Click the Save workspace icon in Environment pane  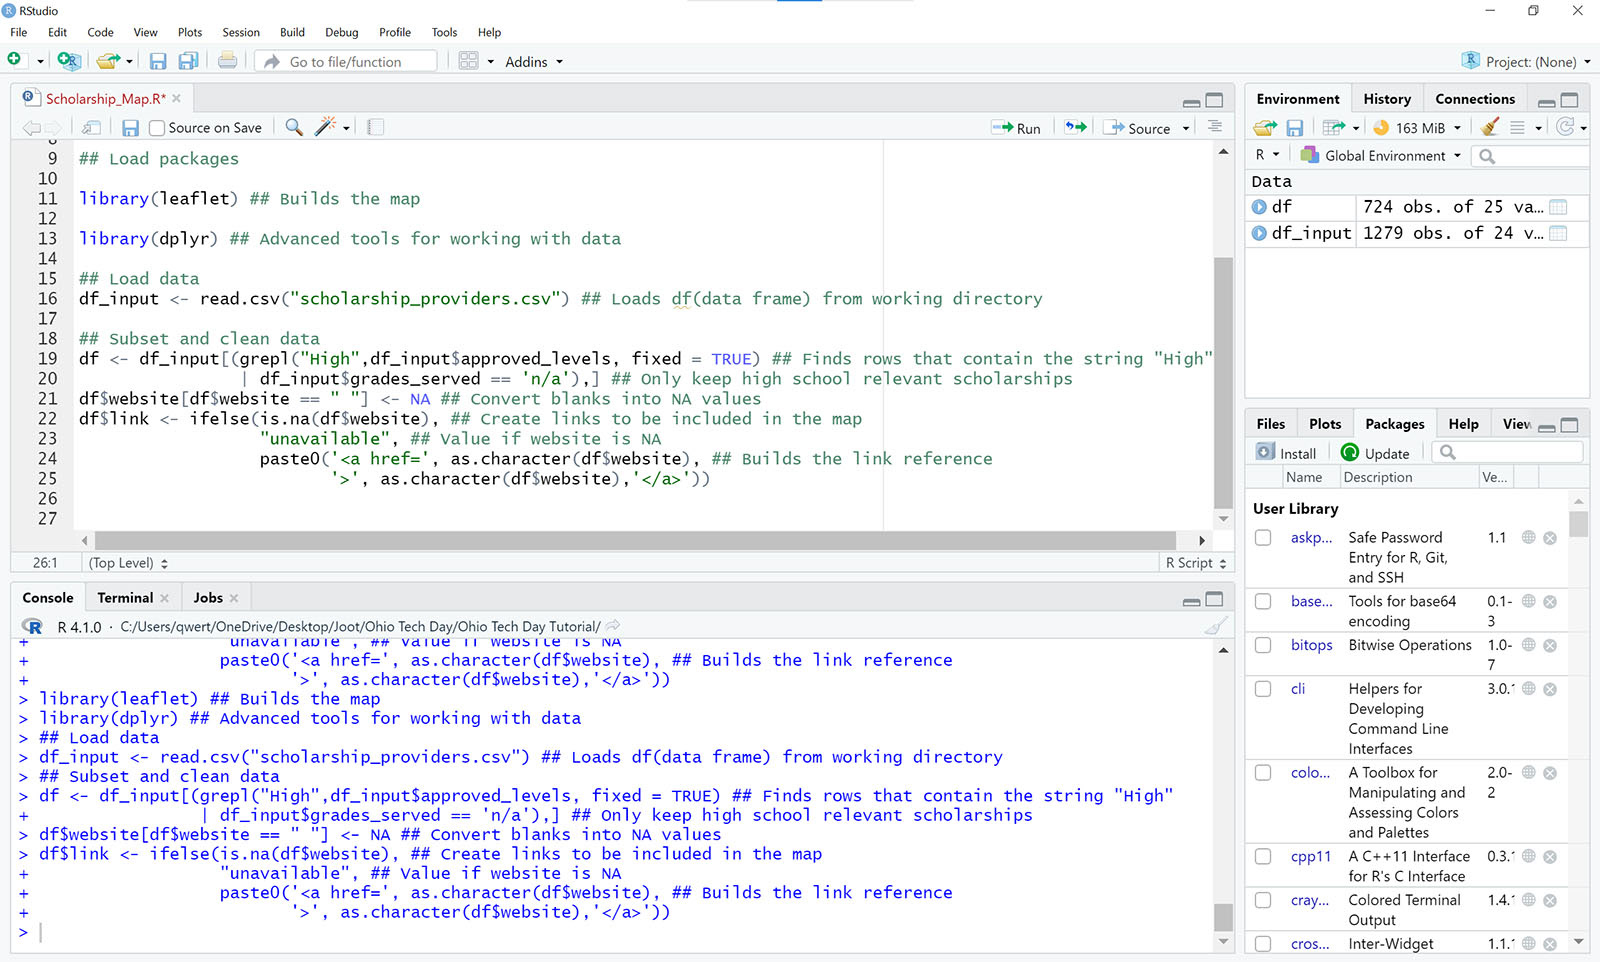[1295, 127]
